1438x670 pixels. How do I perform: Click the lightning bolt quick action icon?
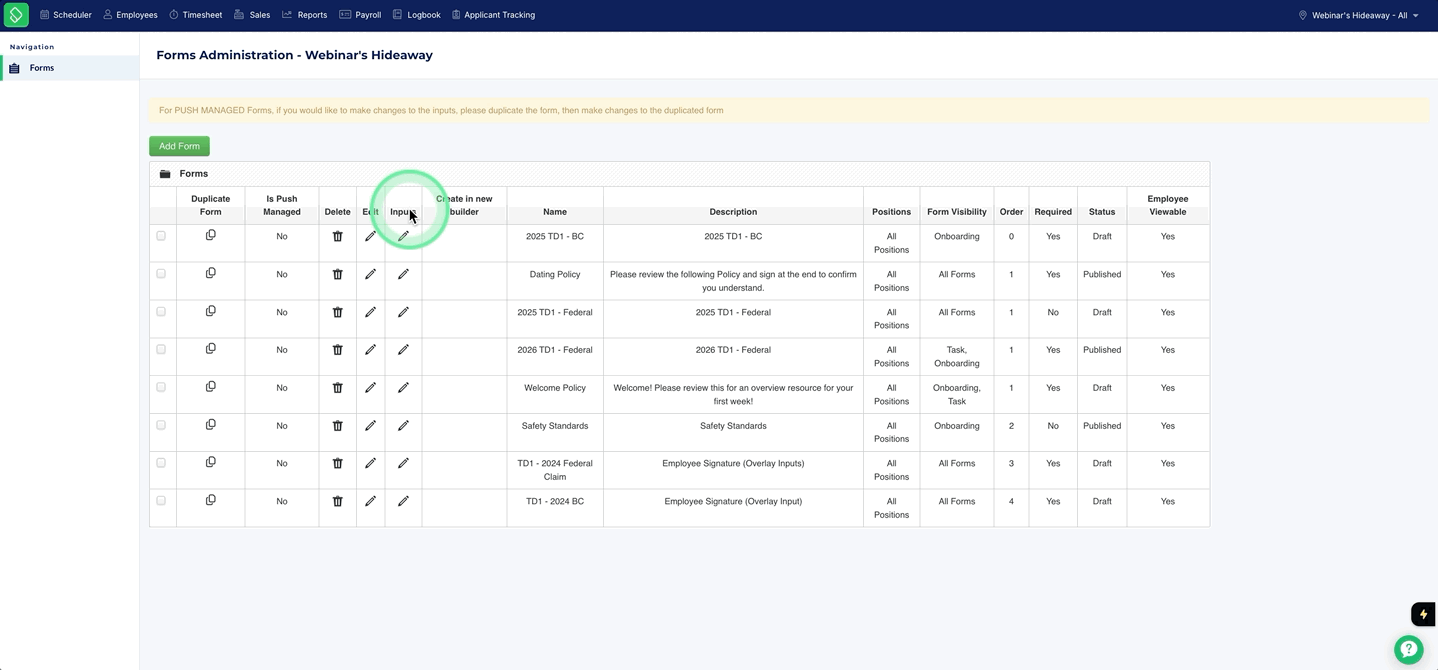coord(1423,614)
